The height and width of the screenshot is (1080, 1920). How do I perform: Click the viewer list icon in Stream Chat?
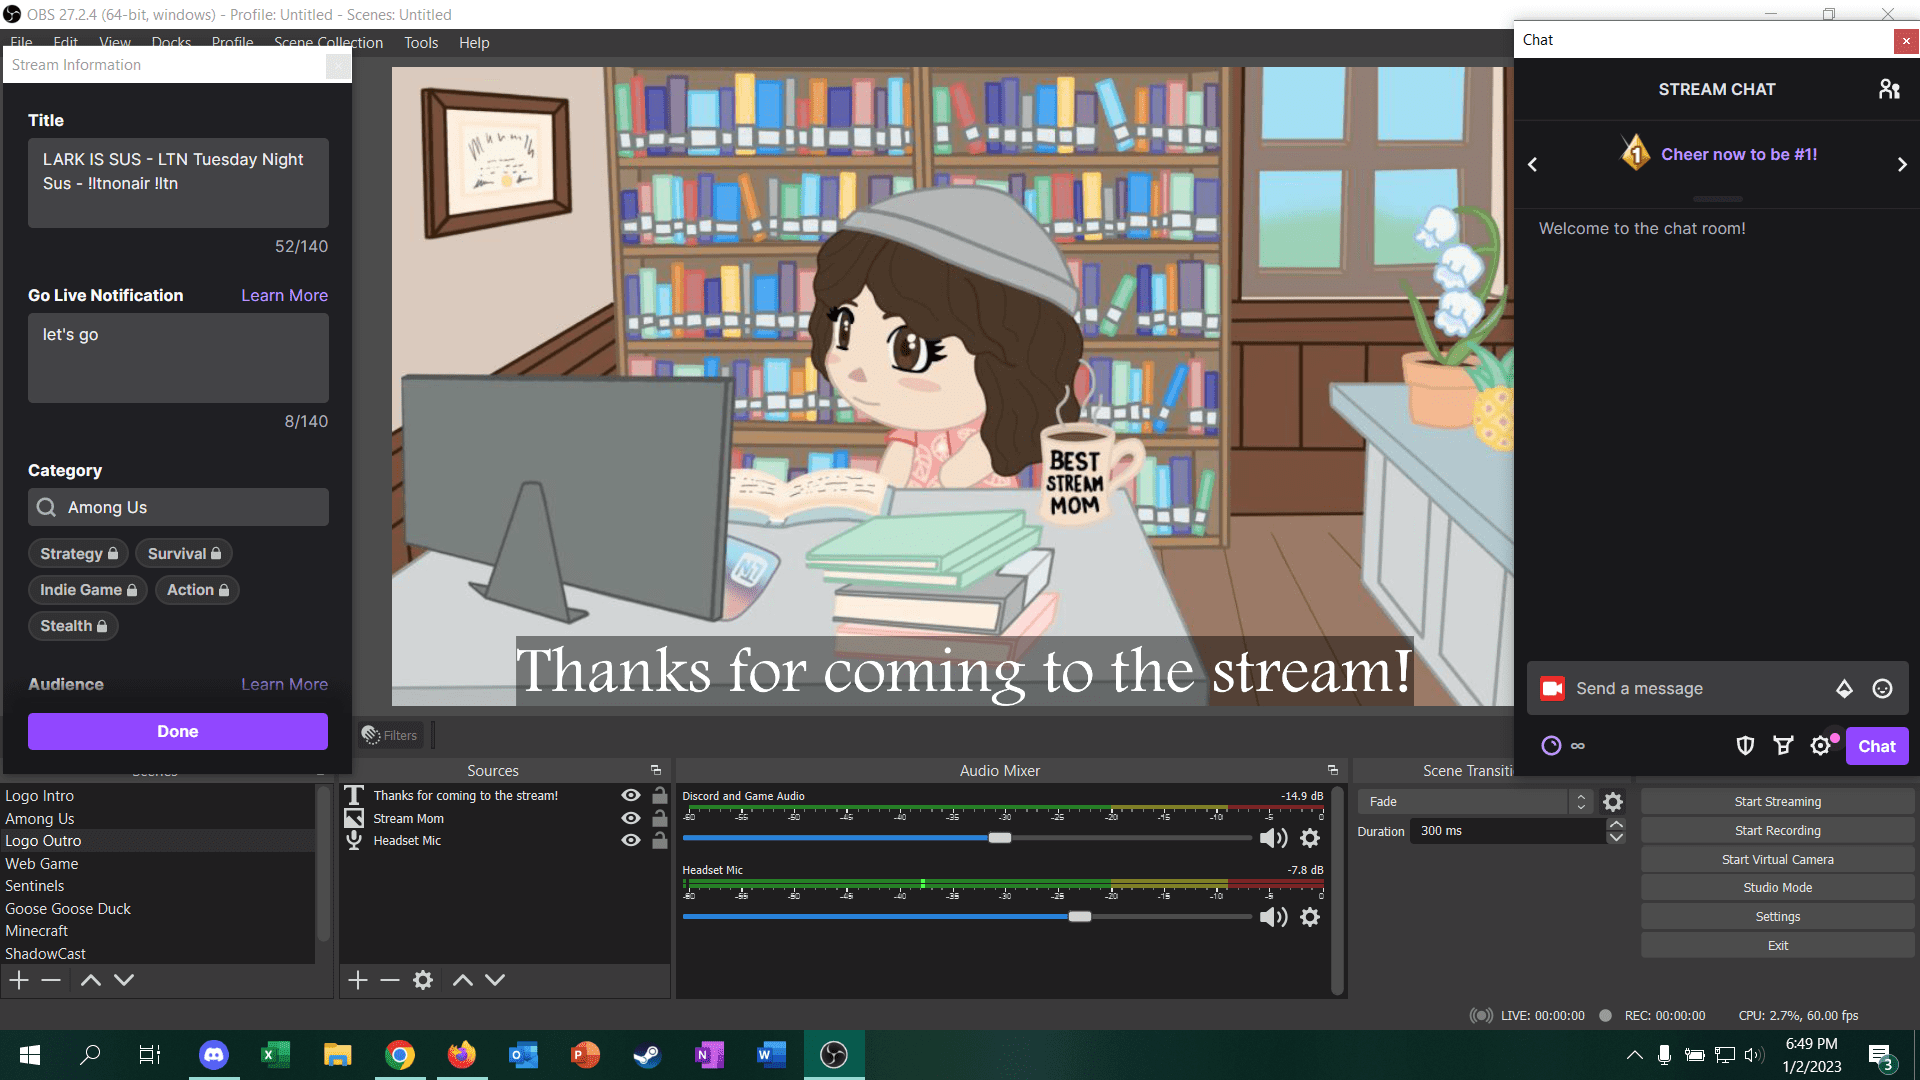click(x=1890, y=89)
